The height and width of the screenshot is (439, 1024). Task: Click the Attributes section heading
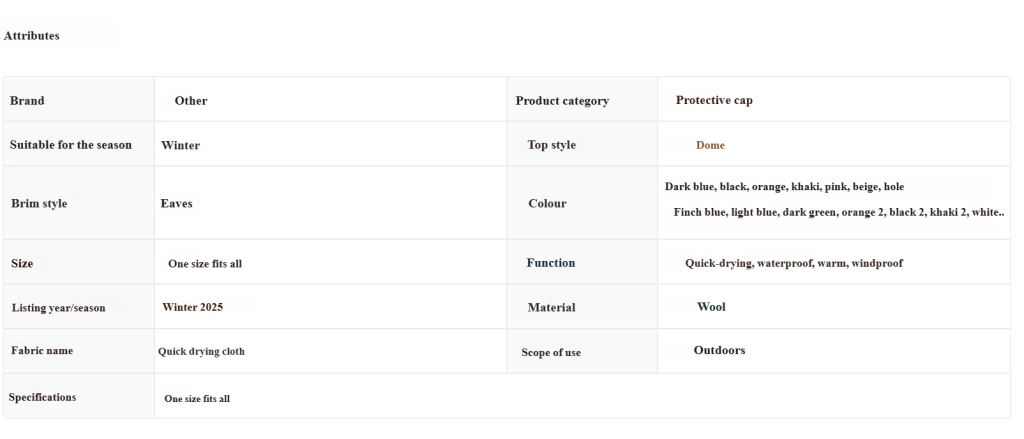(x=32, y=36)
